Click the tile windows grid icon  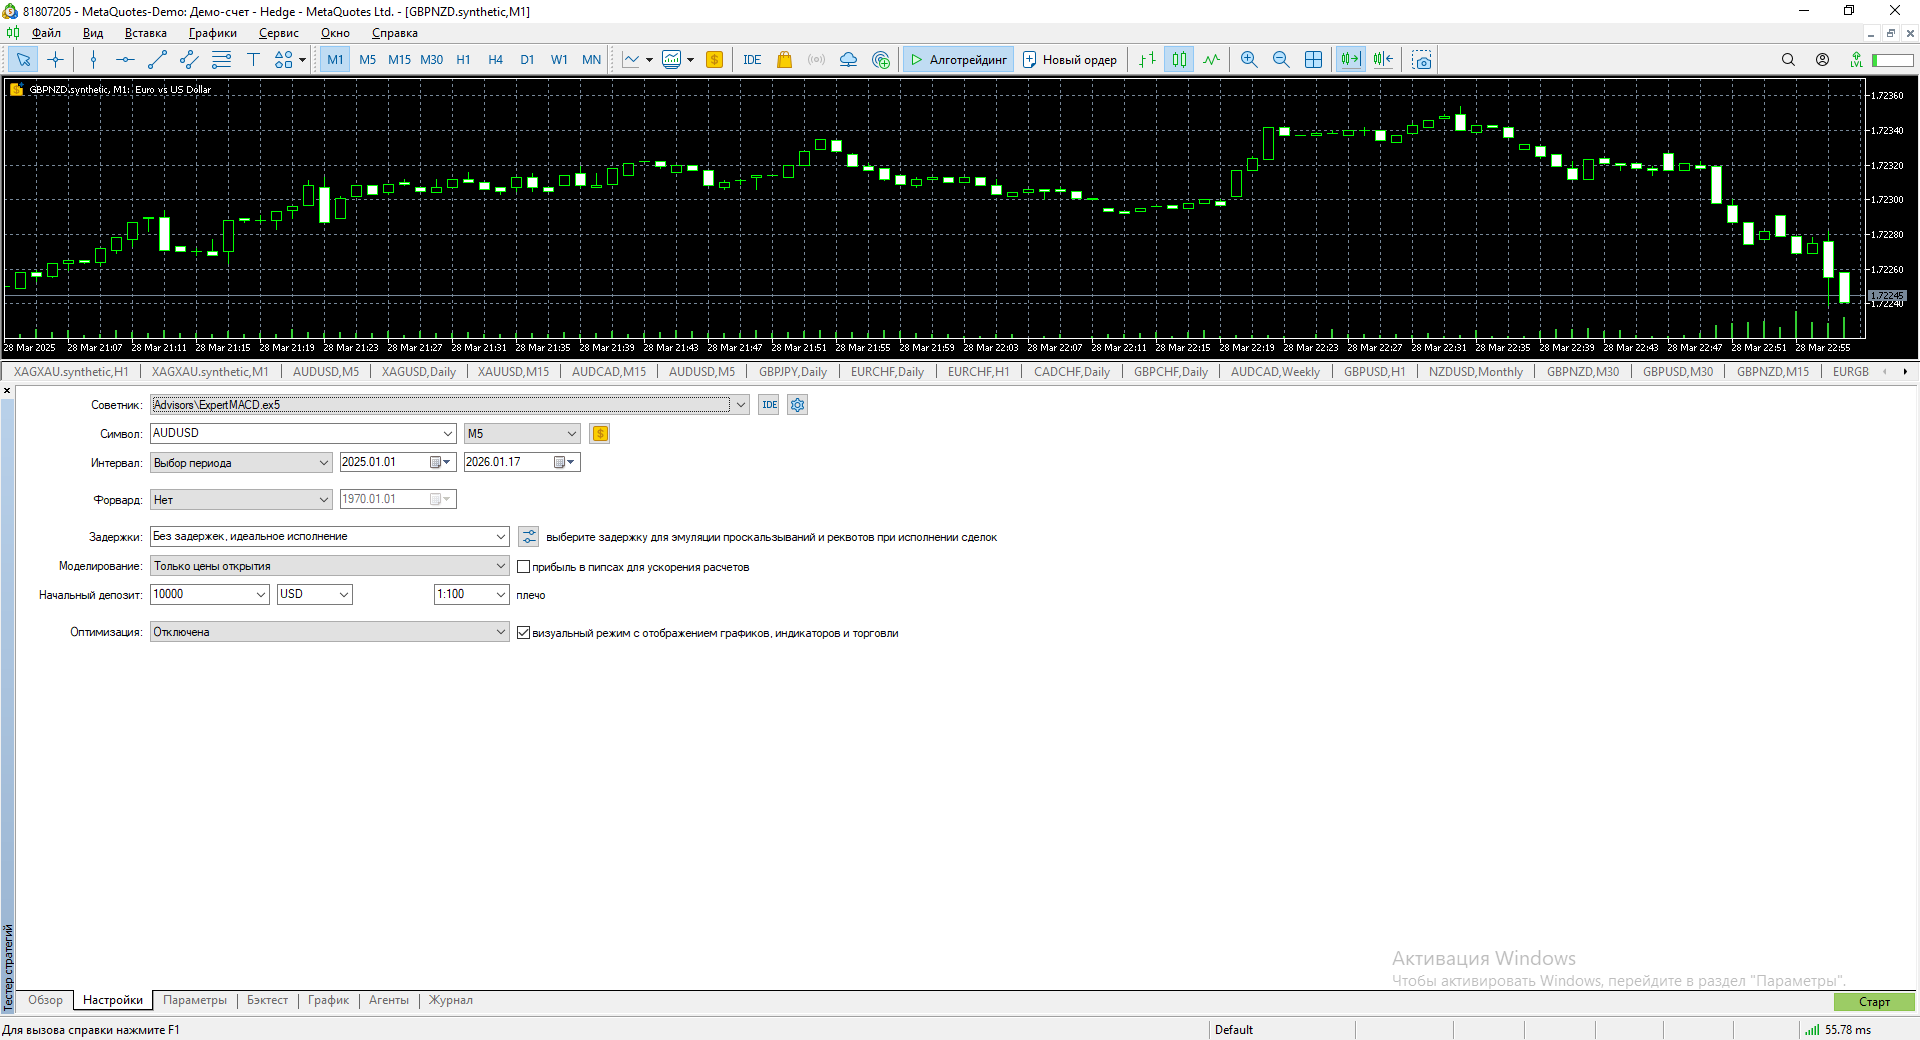[x=1313, y=60]
